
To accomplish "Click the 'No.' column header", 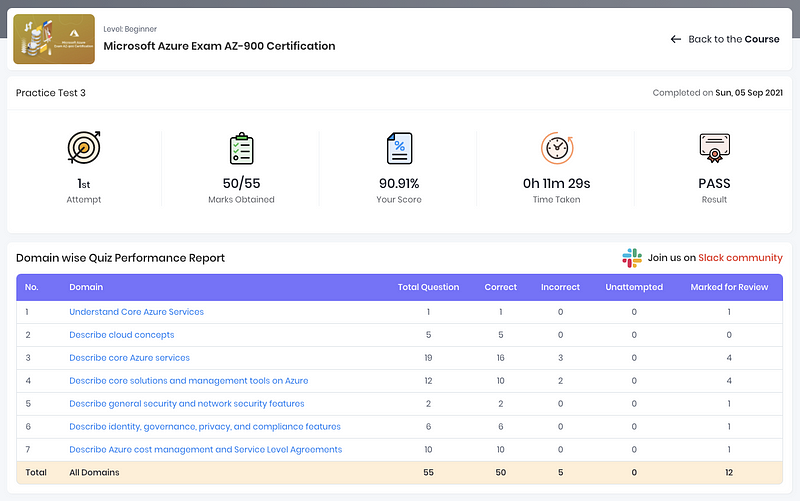I will (32, 287).
